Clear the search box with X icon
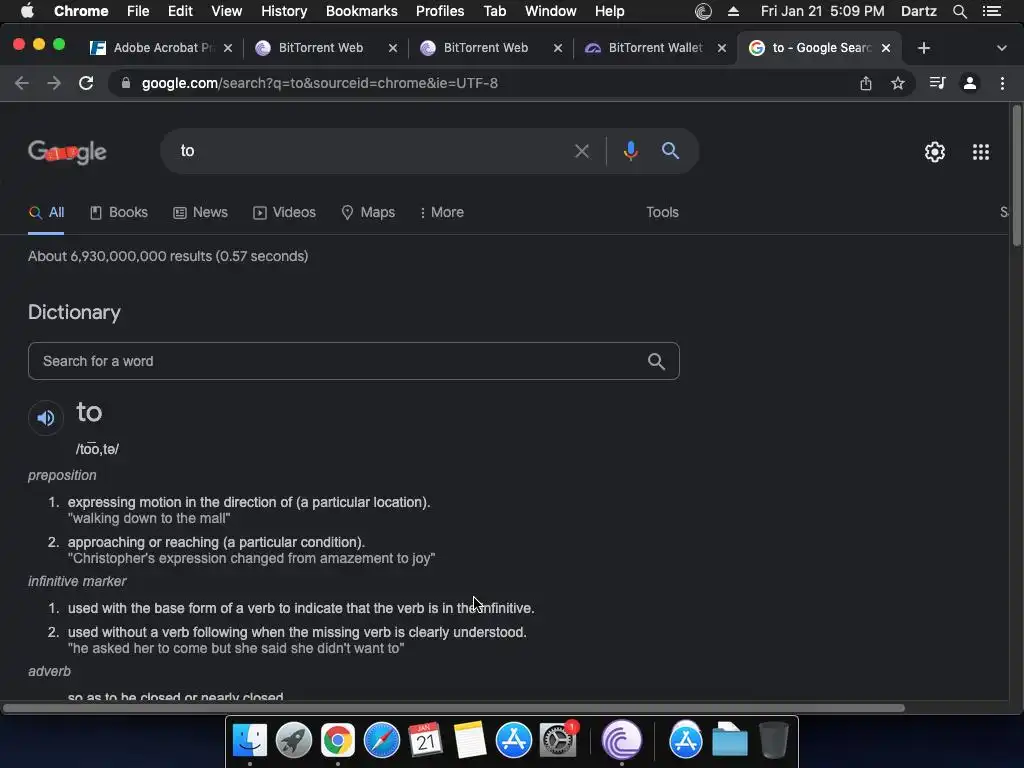This screenshot has width=1024, height=768. pyautogui.click(x=581, y=152)
